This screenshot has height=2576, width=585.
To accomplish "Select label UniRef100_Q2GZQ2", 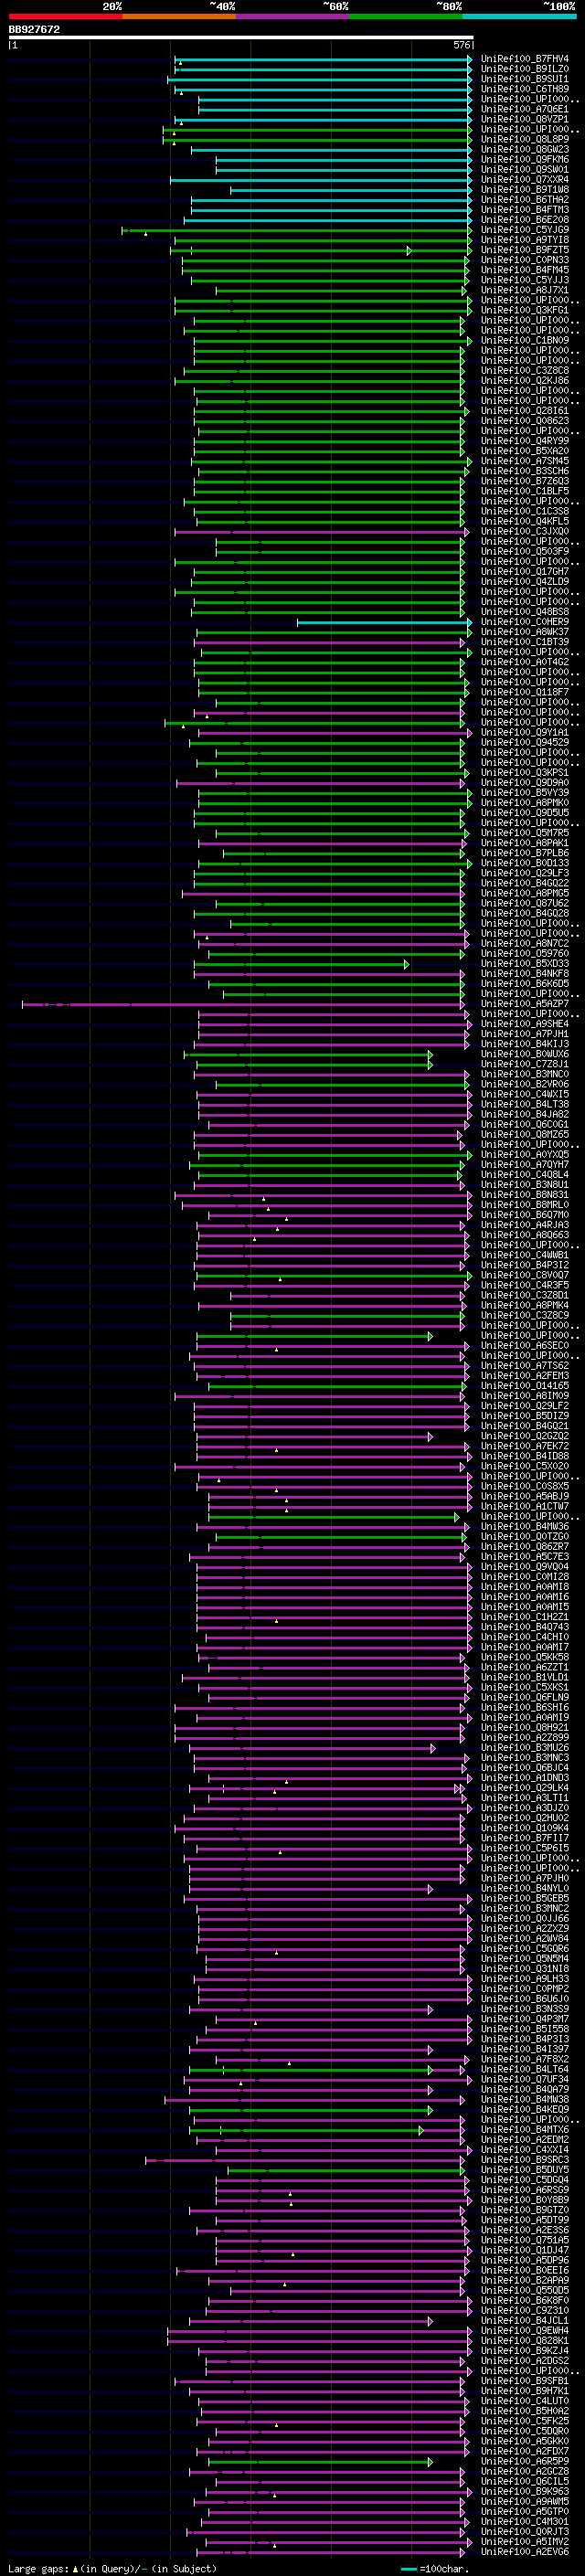I will click(x=525, y=1436).
